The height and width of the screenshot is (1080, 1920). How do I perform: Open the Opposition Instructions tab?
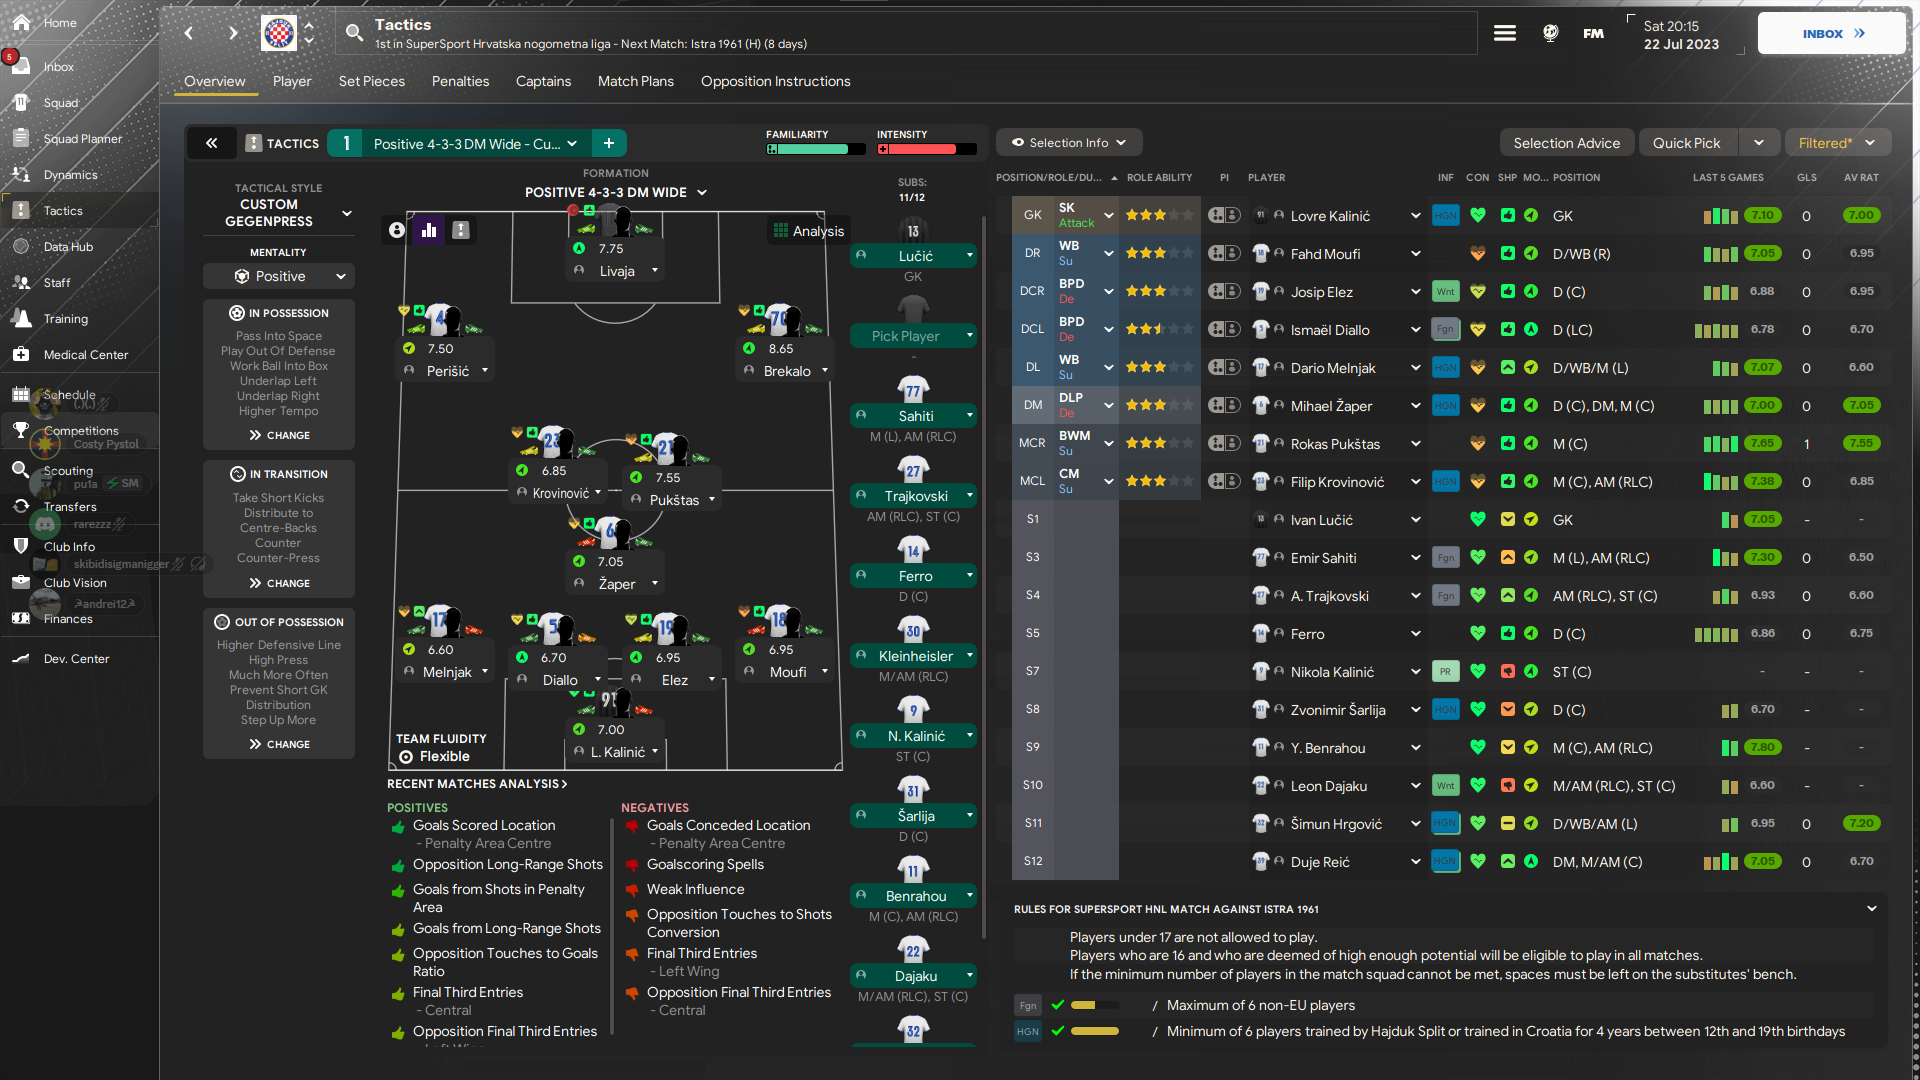tap(775, 81)
